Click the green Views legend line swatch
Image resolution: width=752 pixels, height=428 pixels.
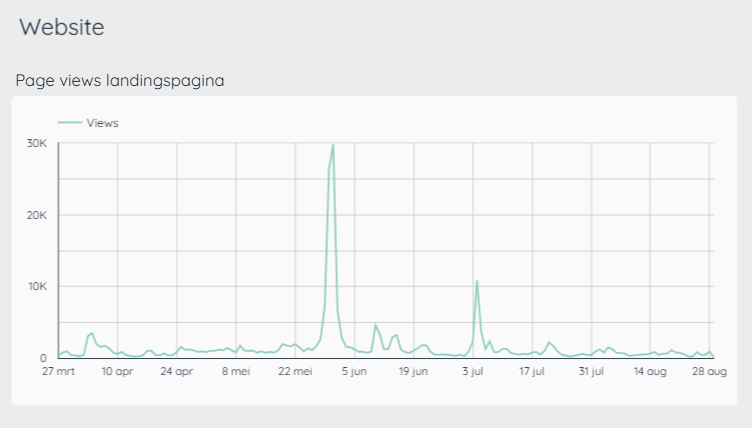(x=71, y=123)
